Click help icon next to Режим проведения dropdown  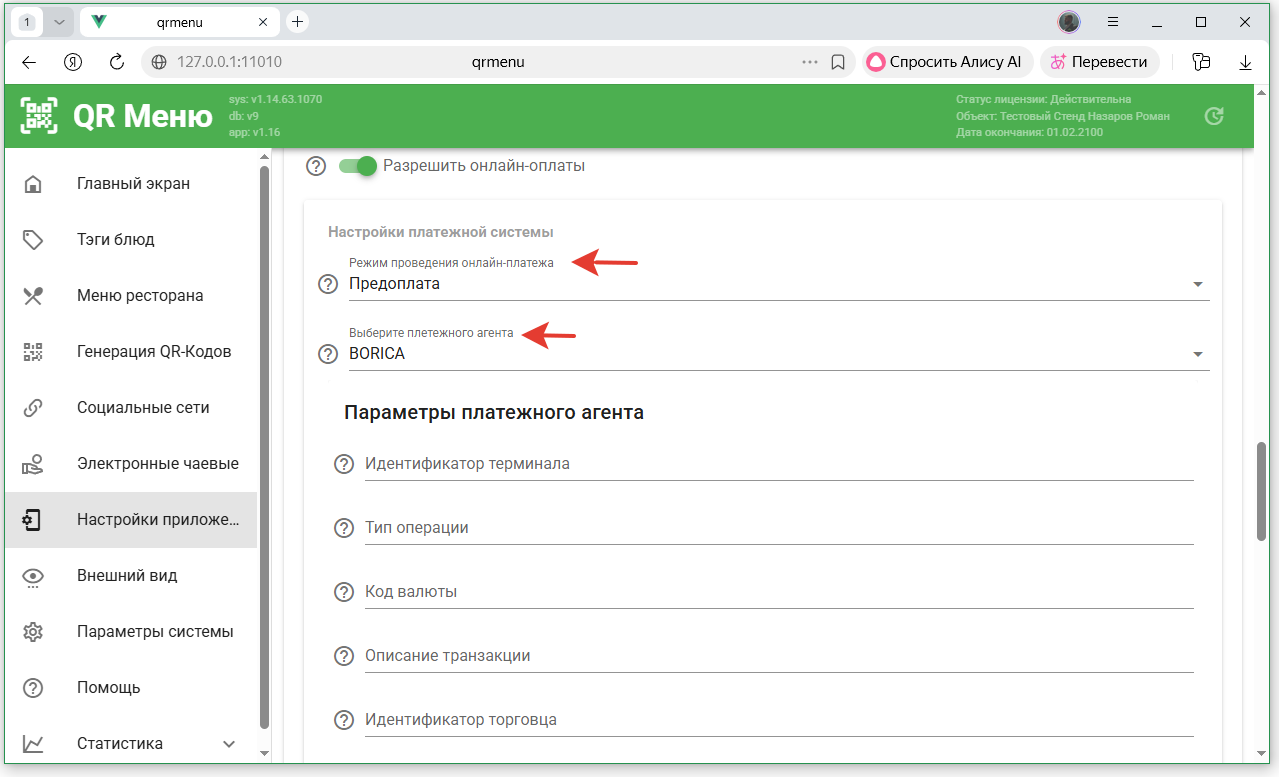pyautogui.click(x=328, y=284)
